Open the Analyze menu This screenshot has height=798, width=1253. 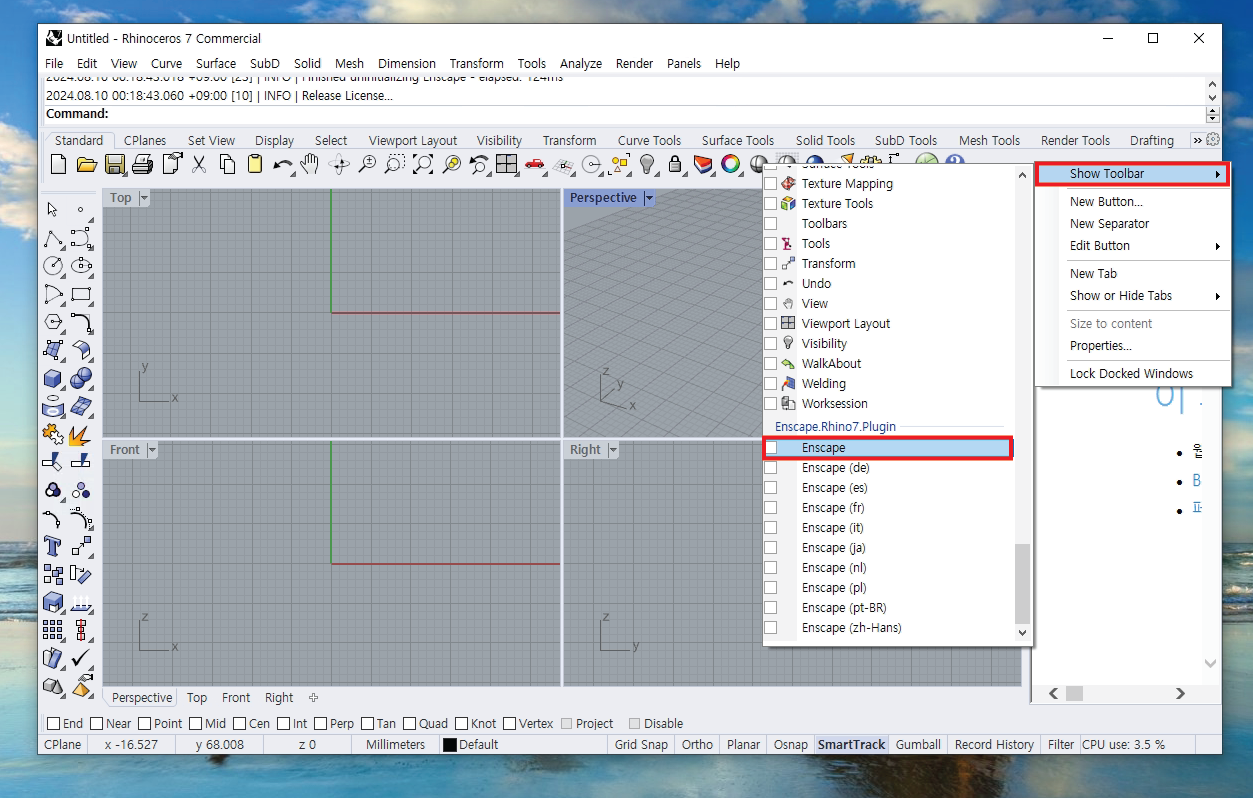[x=580, y=63]
